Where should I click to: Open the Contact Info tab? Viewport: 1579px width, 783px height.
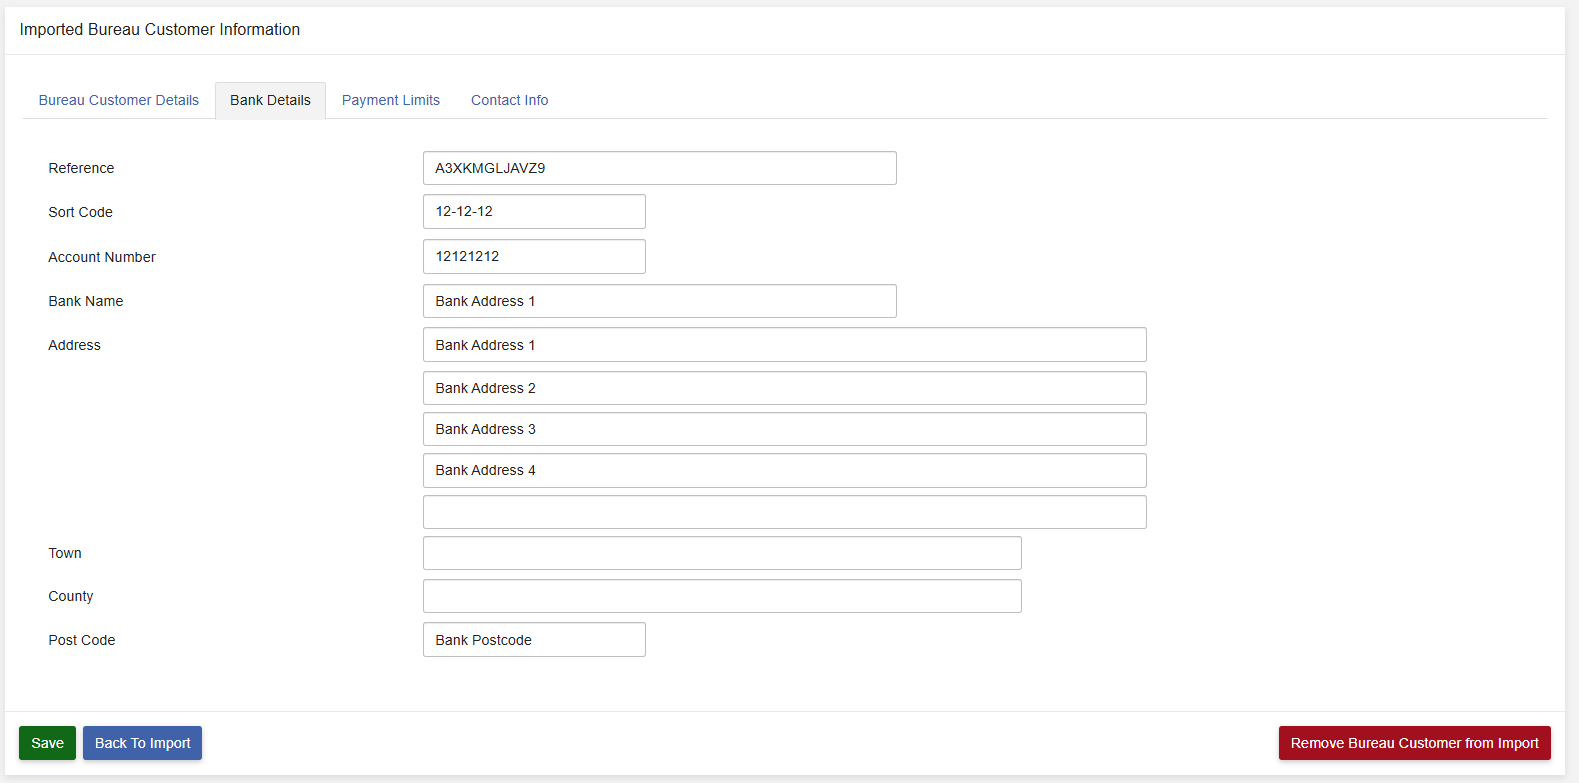click(x=509, y=100)
